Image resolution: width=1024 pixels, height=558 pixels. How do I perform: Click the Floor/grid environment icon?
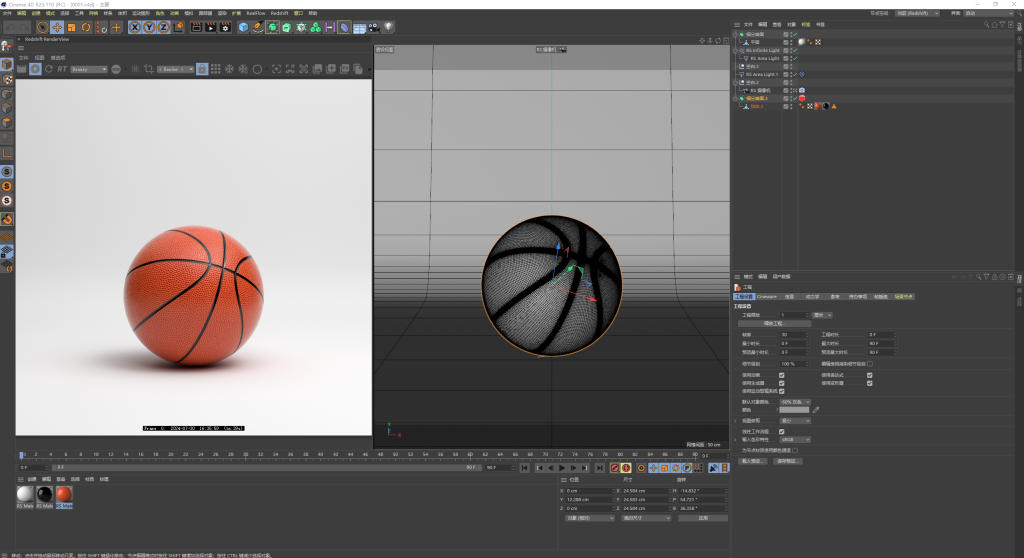359,27
